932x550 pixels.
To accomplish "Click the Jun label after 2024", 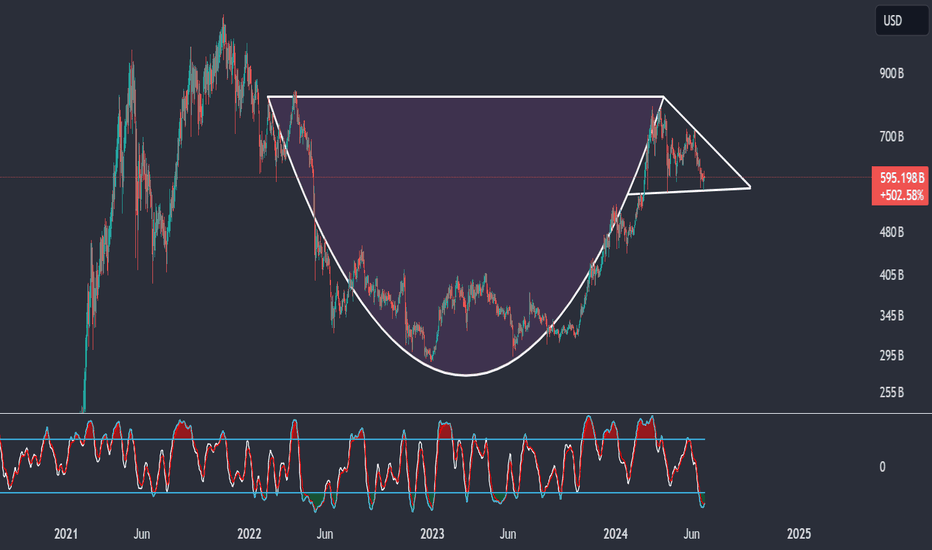I will 691,533.
